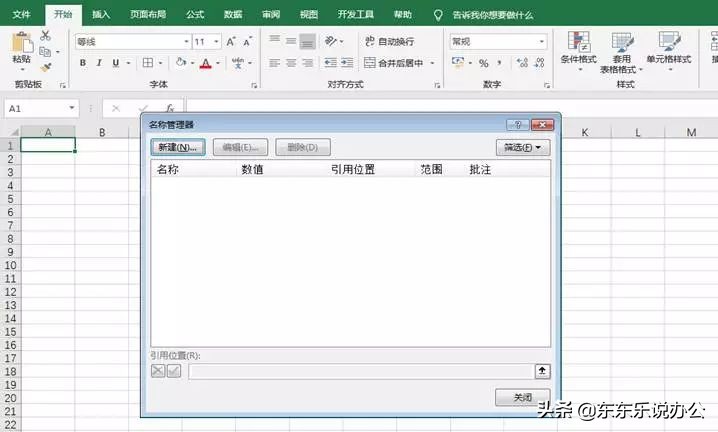The image size is (718, 432).
Task: Apply red font color with the A icon
Action: 206,63
